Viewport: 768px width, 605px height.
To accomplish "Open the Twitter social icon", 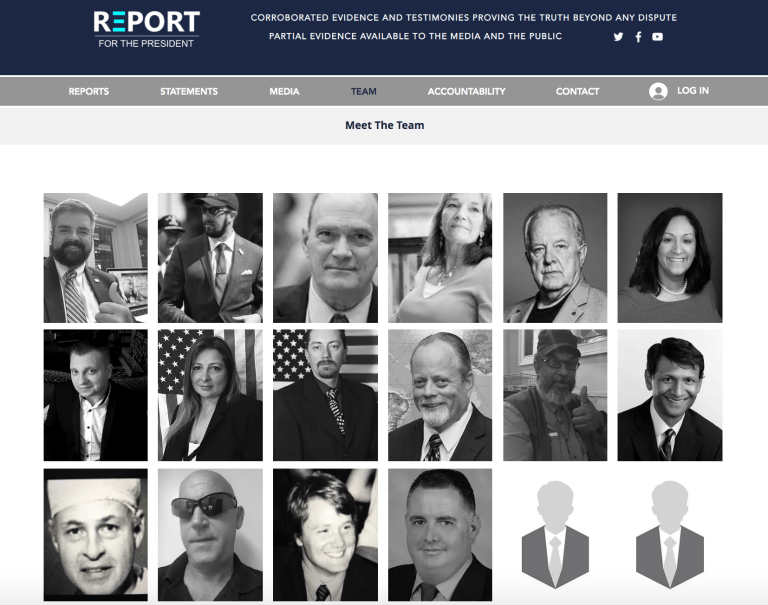I will click(x=618, y=37).
